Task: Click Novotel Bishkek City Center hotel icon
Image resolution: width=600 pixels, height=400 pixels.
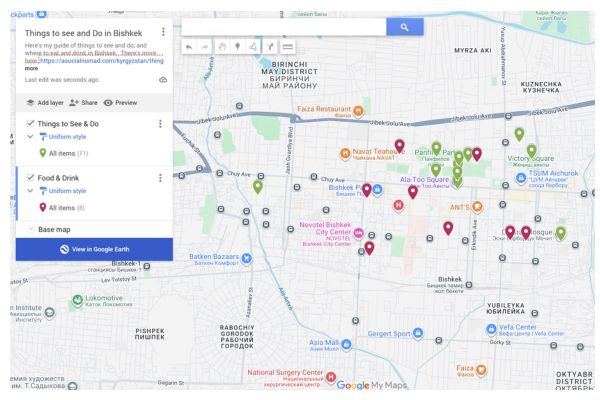Action: click(359, 233)
